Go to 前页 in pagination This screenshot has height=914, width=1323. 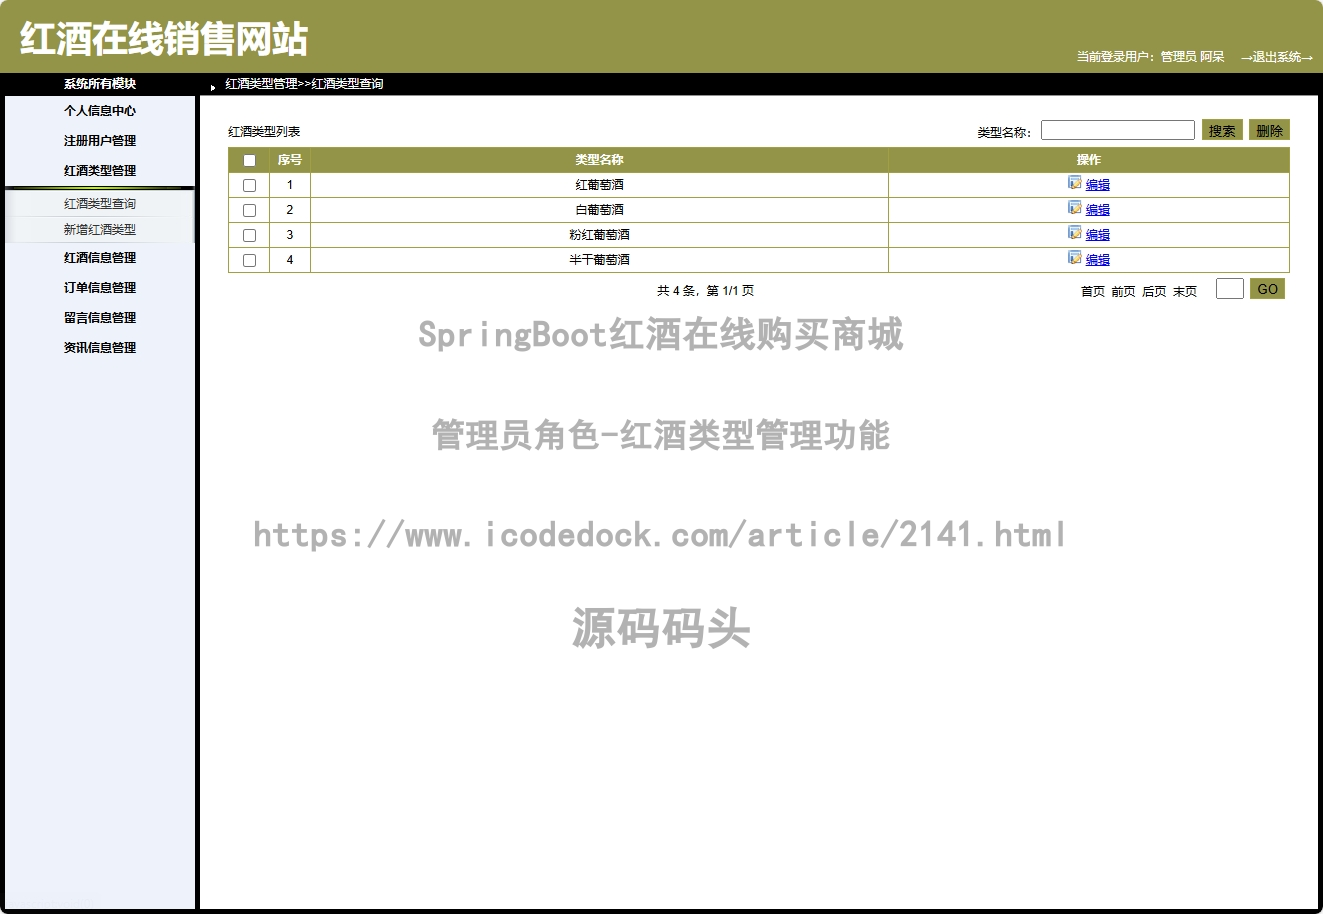click(1124, 292)
